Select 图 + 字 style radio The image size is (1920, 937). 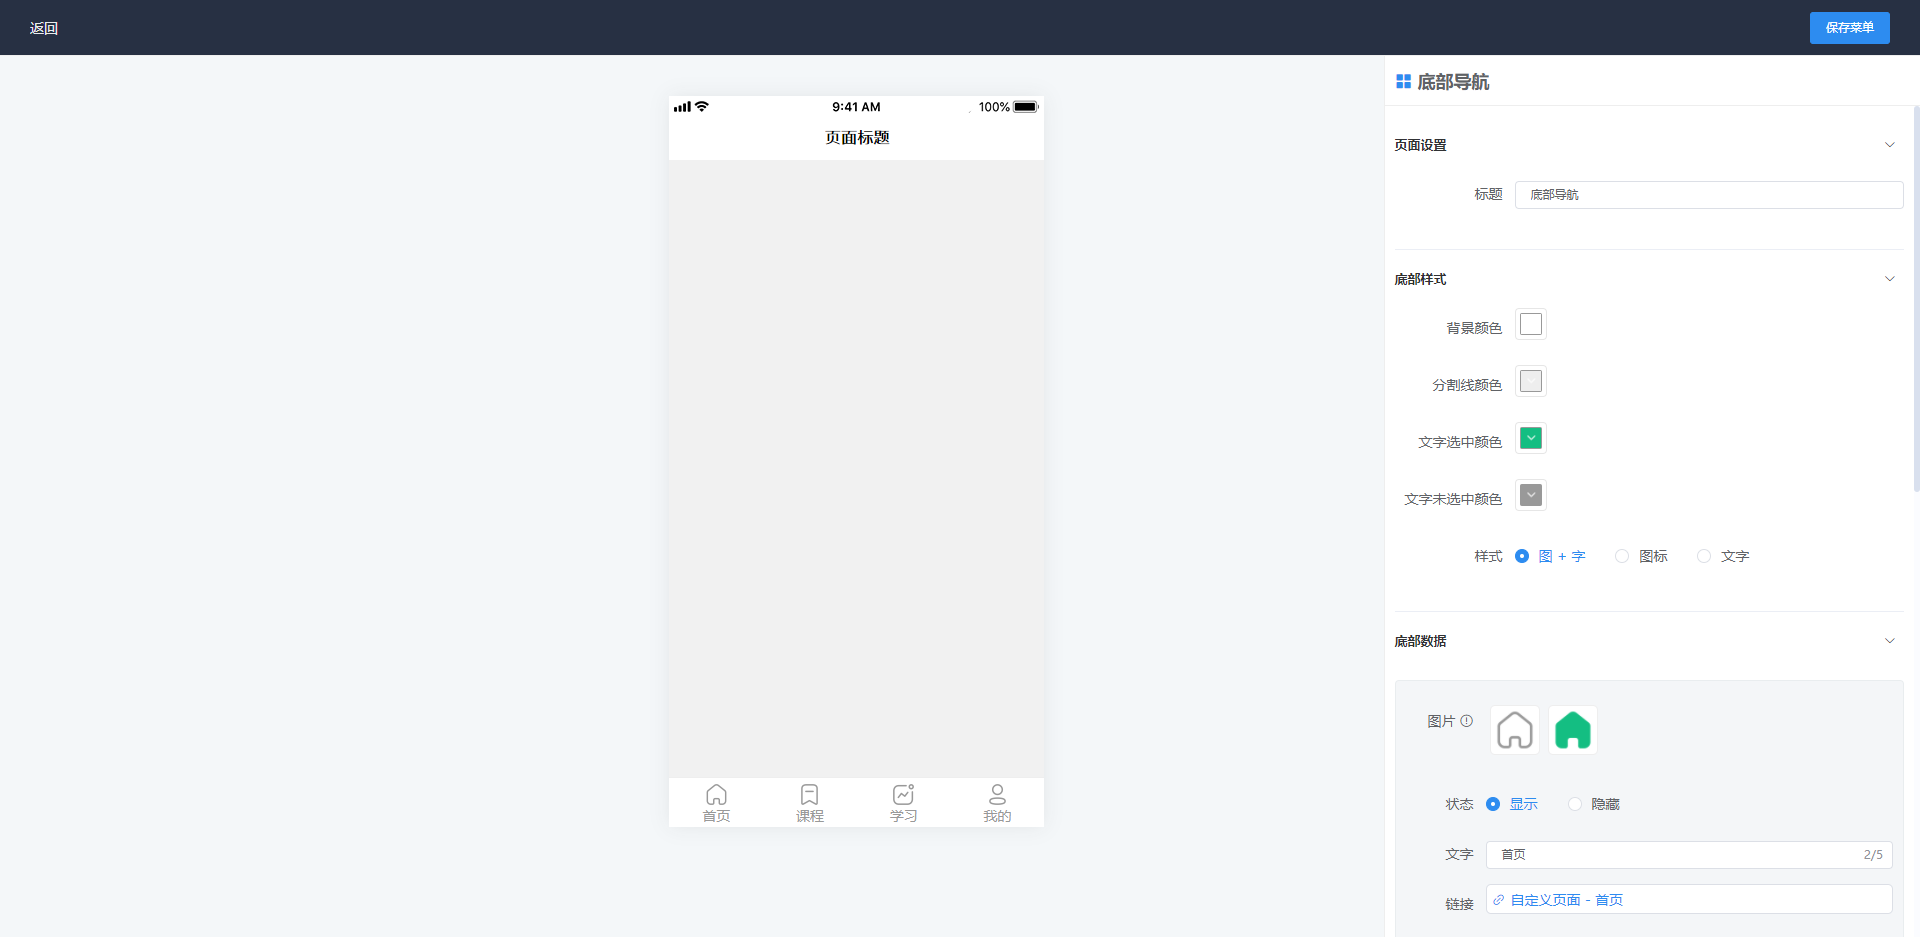(1522, 556)
